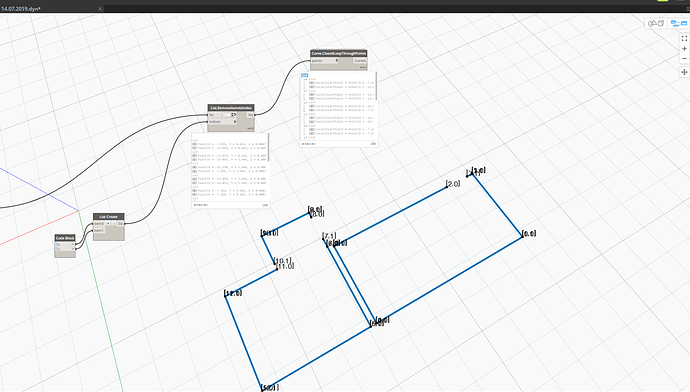690x392 pixels.
Task: Switch to 3D geometry preview navigation
Action: pyautogui.click(x=656, y=23)
